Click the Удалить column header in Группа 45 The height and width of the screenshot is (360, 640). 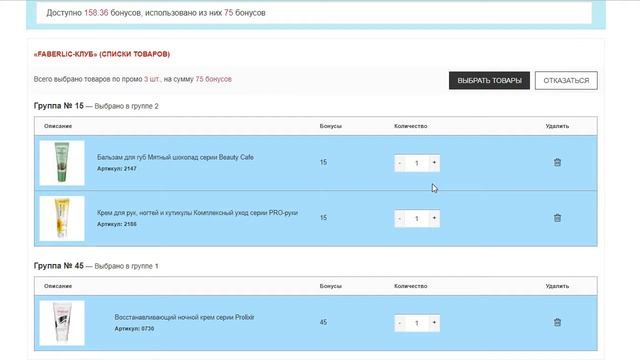(x=557, y=286)
